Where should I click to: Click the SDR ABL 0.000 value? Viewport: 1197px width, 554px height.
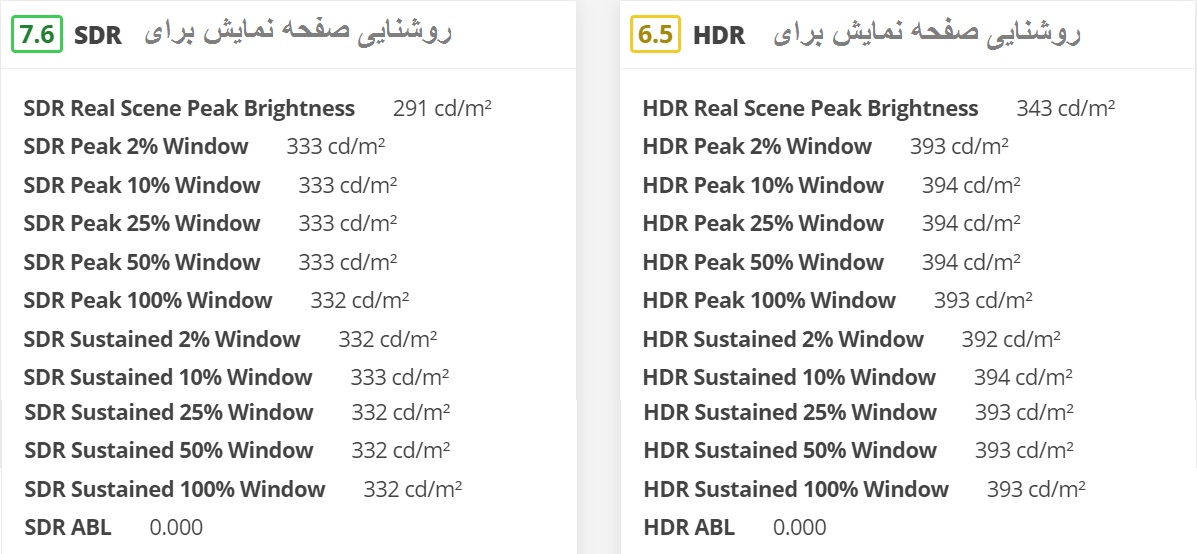tap(176, 527)
